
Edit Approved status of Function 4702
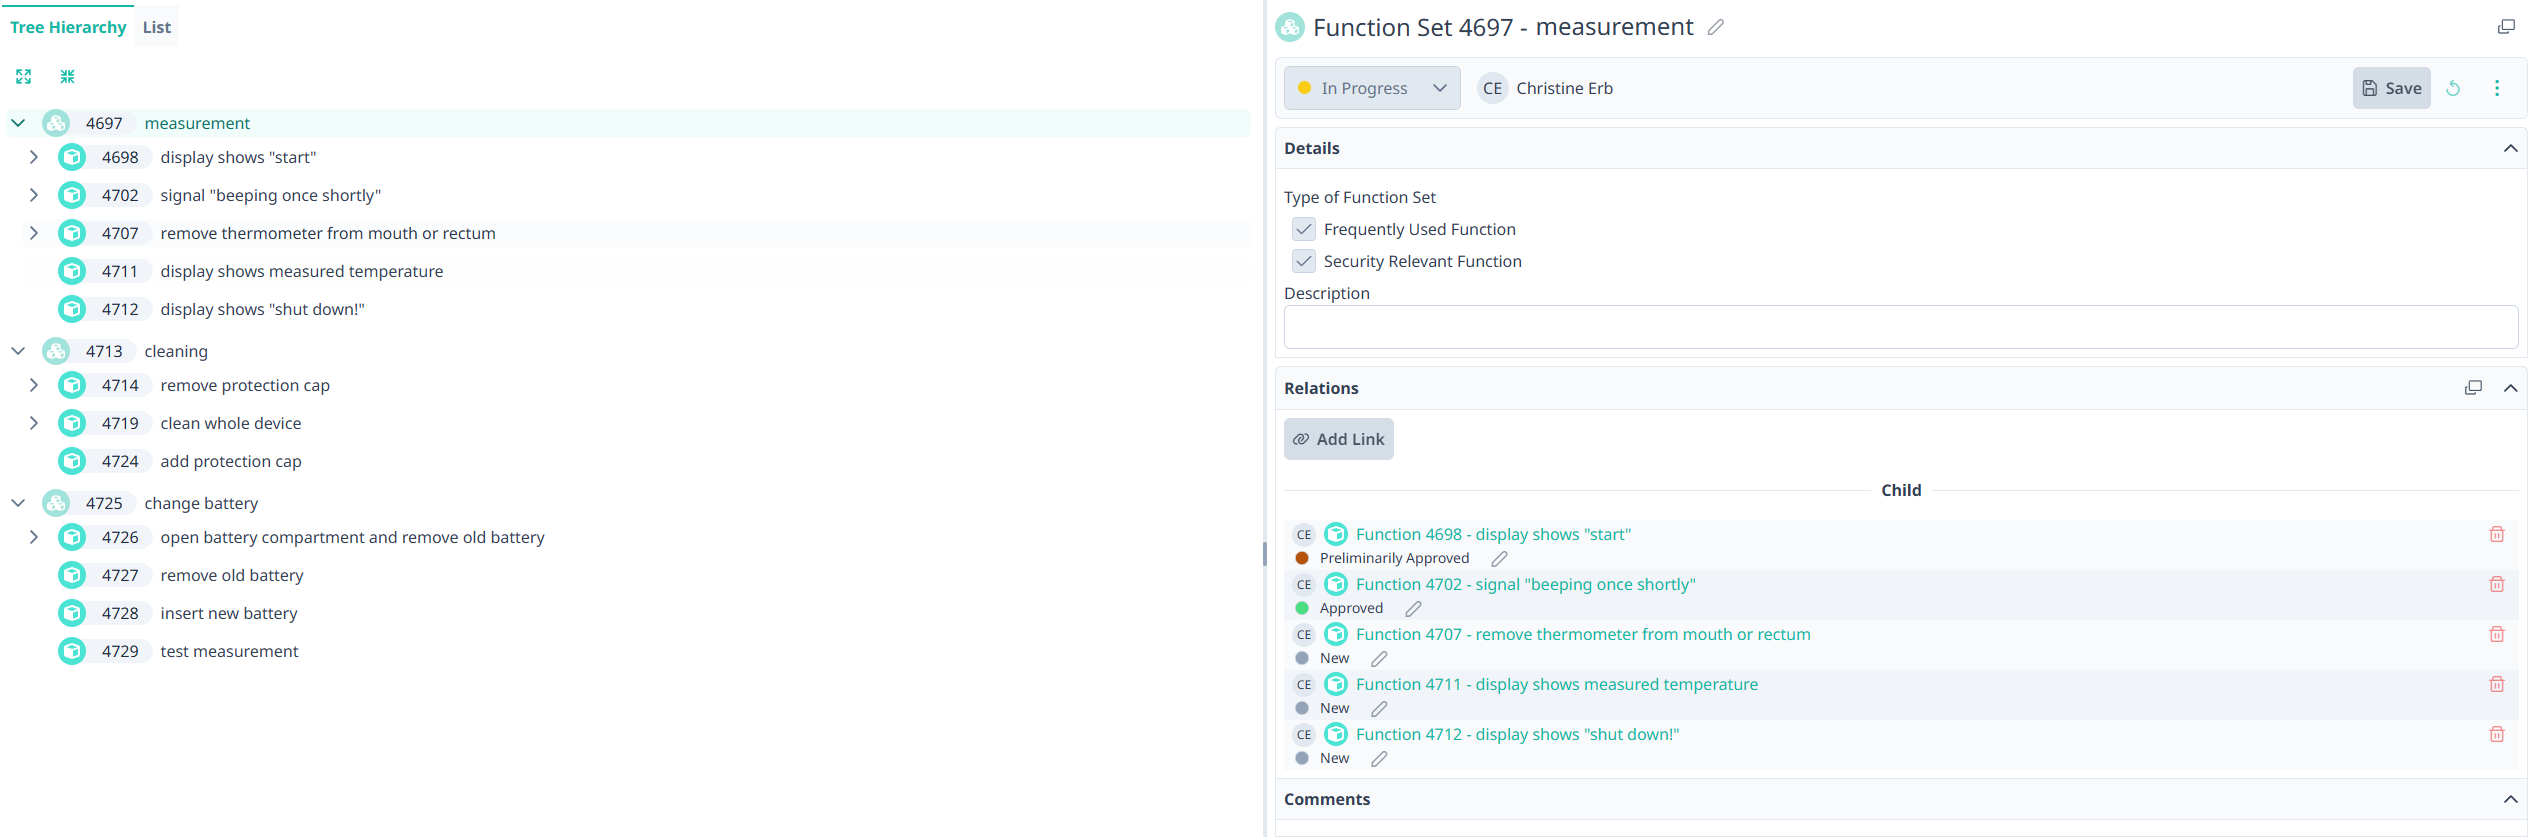[1413, 609]
